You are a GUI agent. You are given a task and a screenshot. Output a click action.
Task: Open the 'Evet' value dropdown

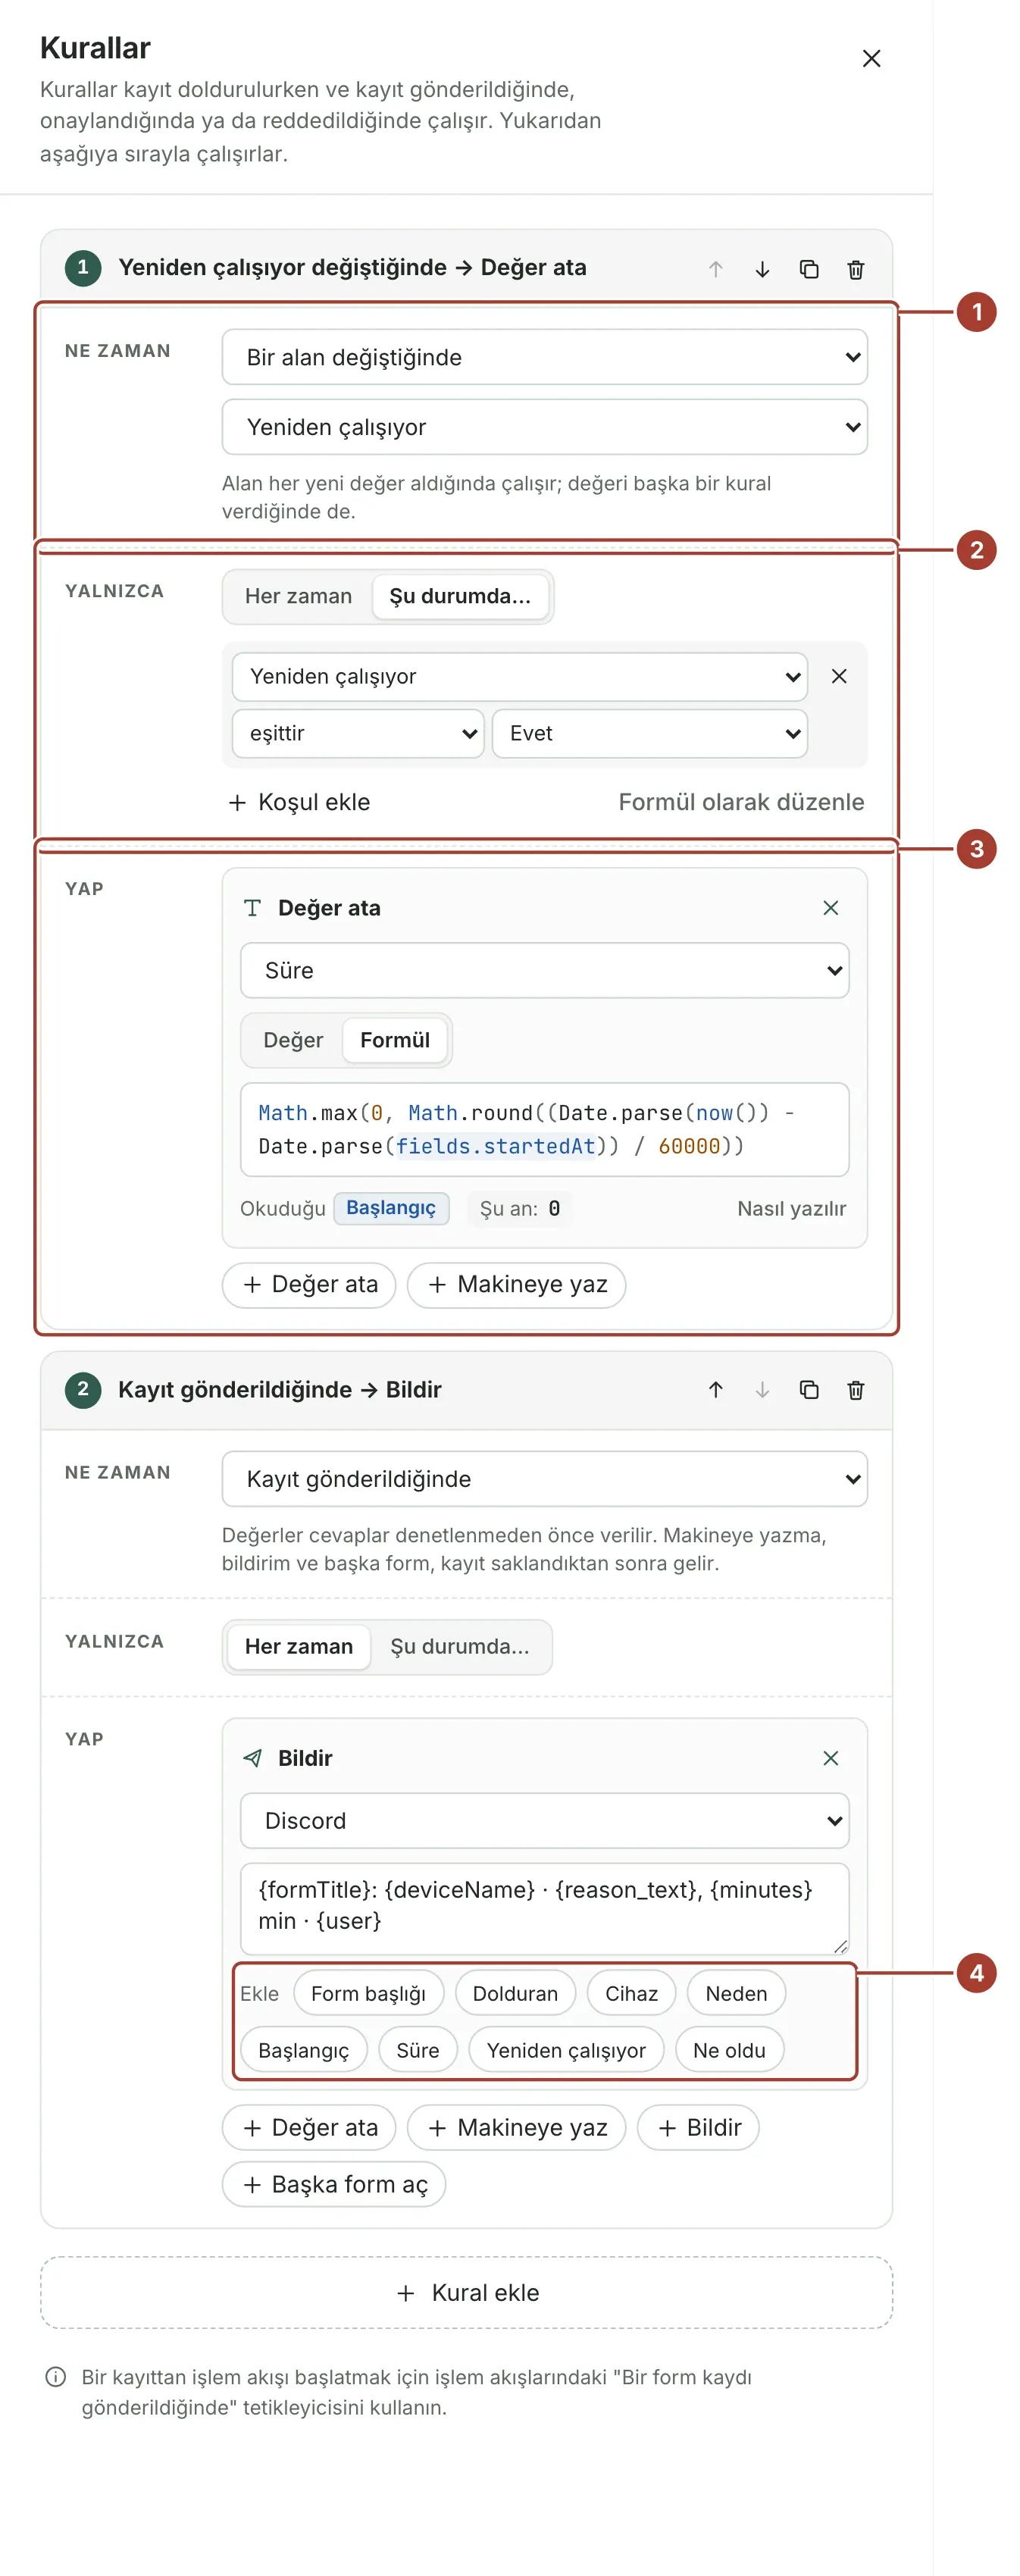649,733
